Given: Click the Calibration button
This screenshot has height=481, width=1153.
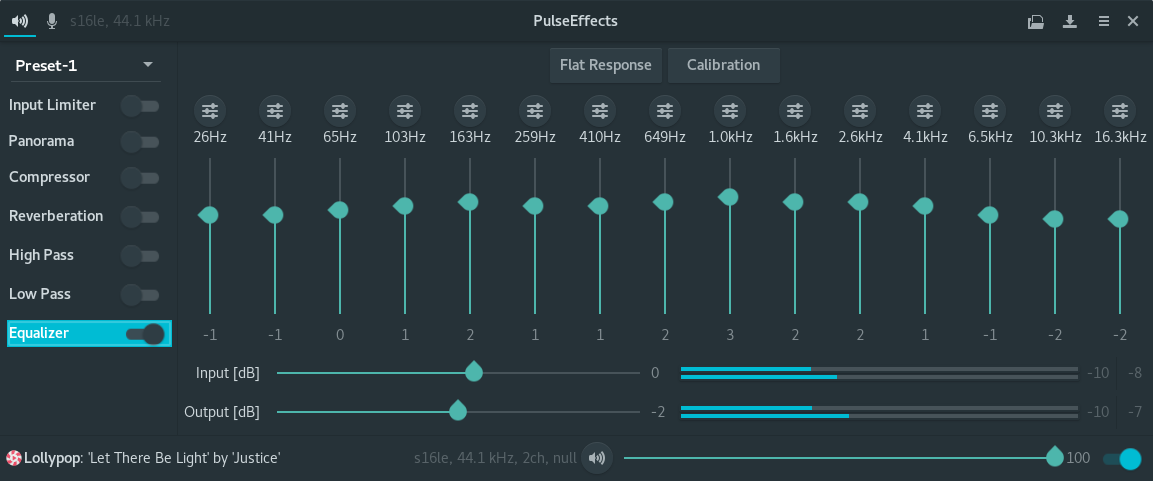Looking at the screenshot, I should coord(724,65).
